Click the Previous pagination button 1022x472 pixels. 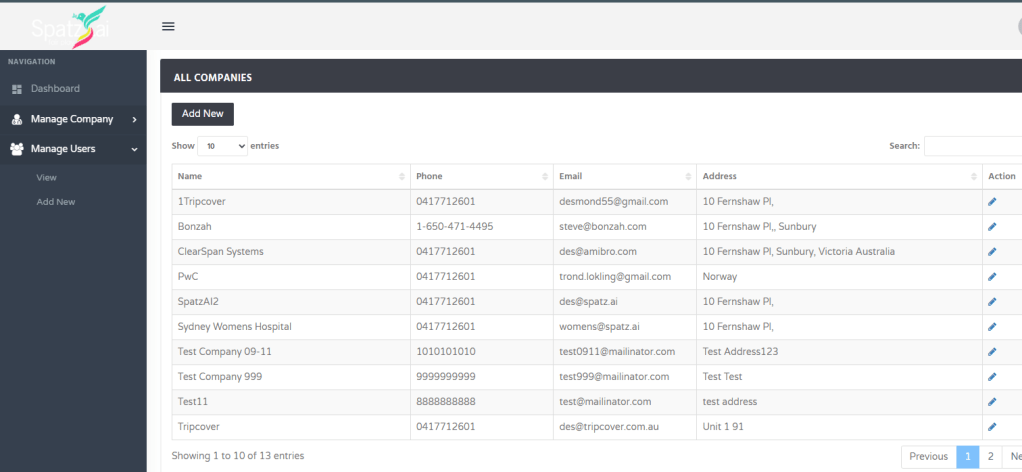(928, 456)
